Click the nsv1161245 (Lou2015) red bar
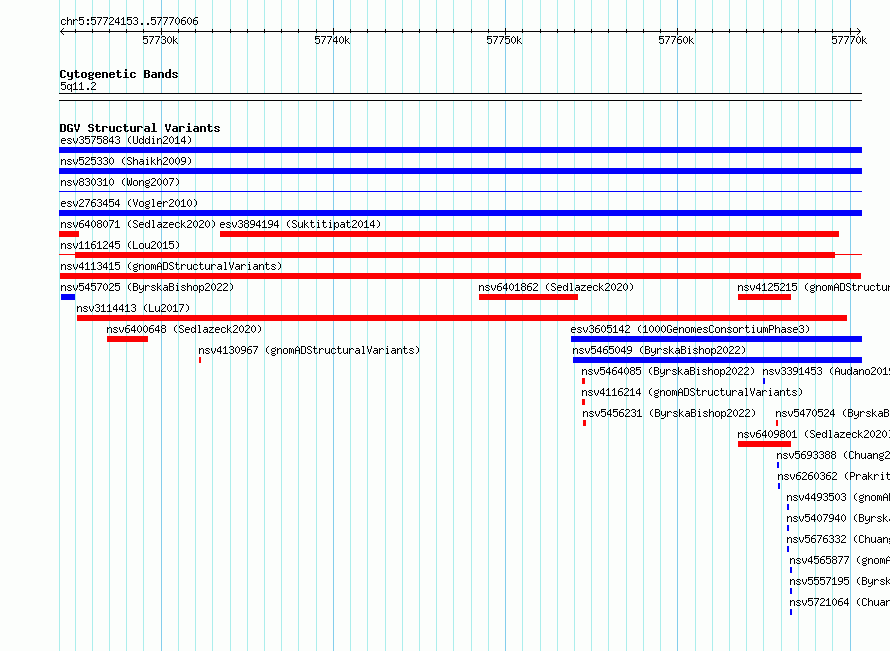The width and height of the screenshot is (890, 651). pos(455,255)
